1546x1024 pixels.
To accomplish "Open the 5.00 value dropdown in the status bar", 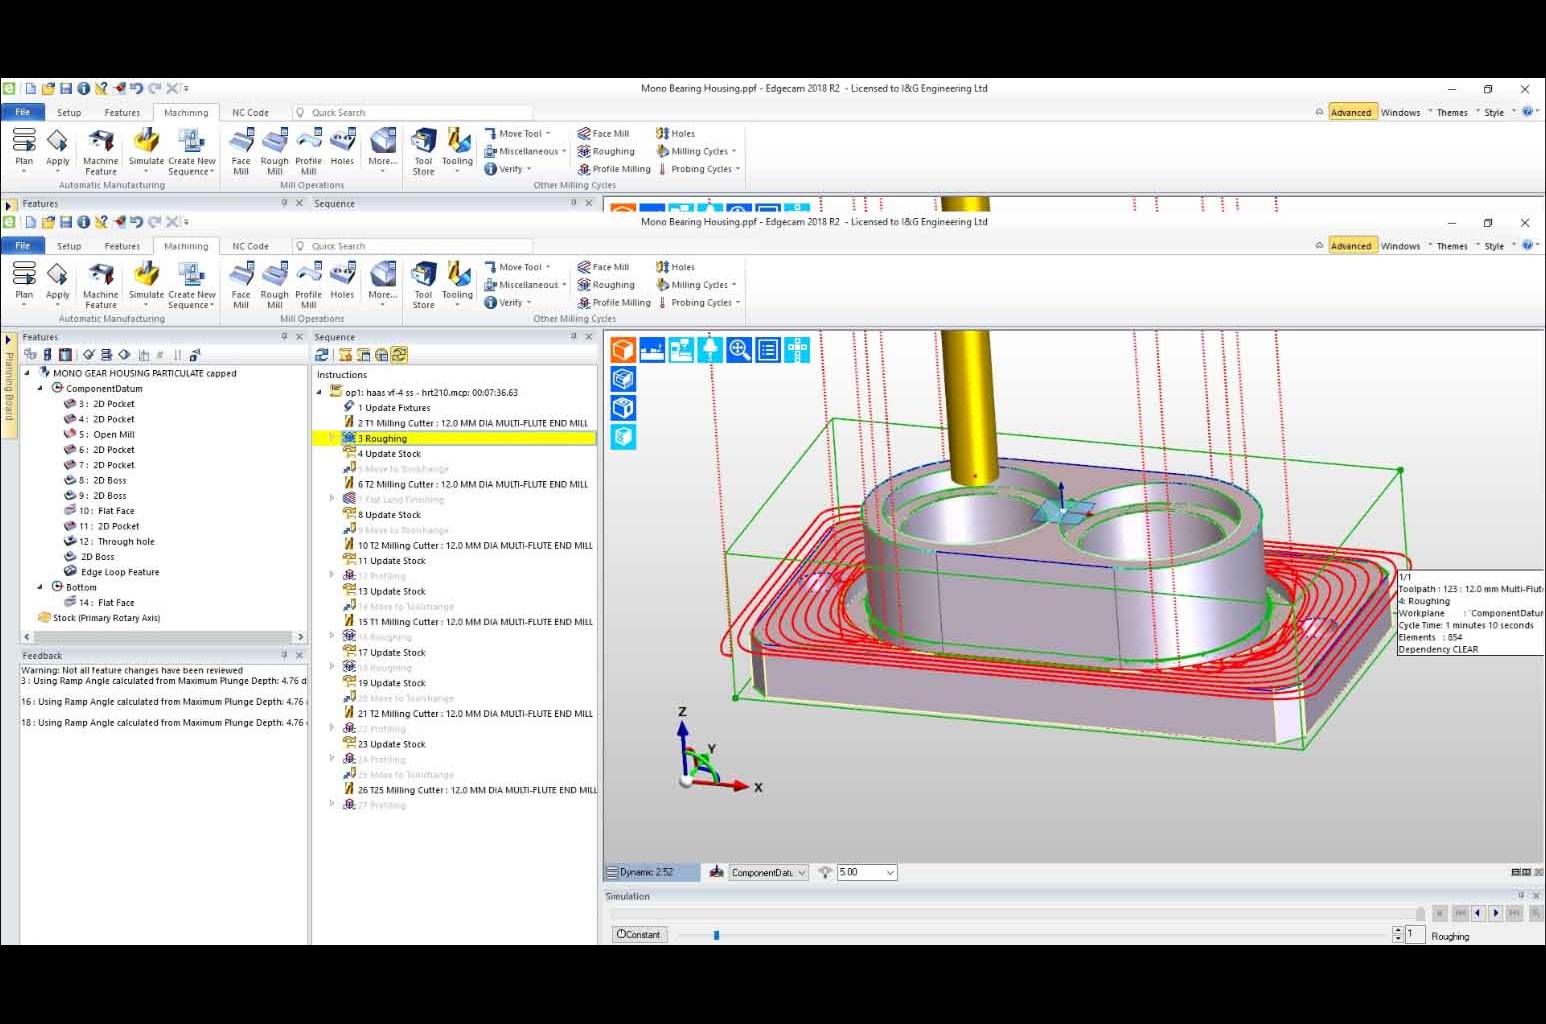I will [866, 872].
